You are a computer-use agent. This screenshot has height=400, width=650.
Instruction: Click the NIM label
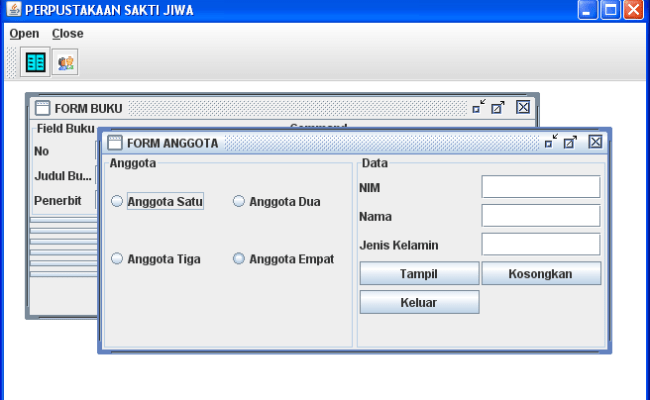[369, 188]
